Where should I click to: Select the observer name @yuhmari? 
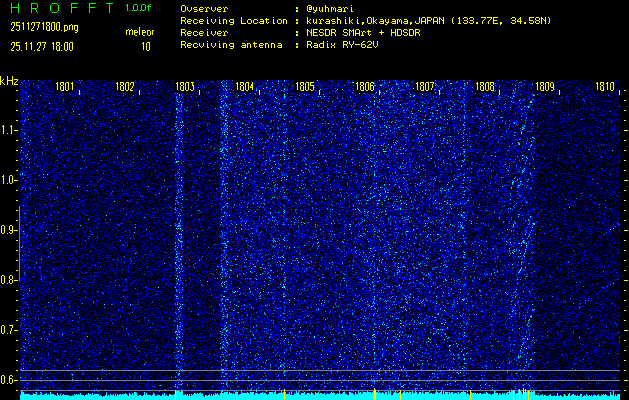pyautogui.click(x=330, y=9)
